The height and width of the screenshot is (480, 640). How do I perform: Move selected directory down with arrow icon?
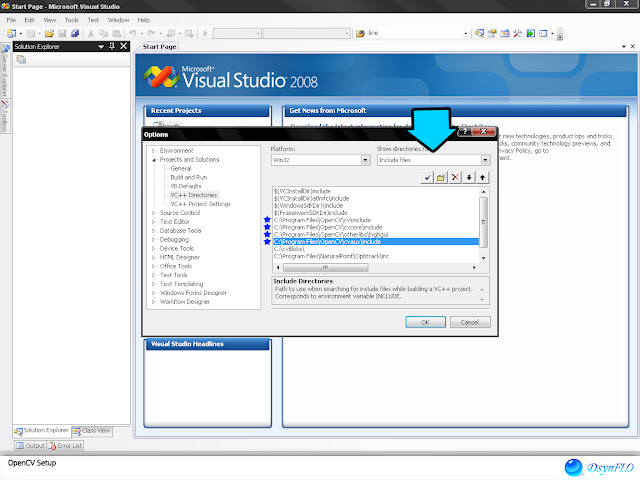click(469, 178)
